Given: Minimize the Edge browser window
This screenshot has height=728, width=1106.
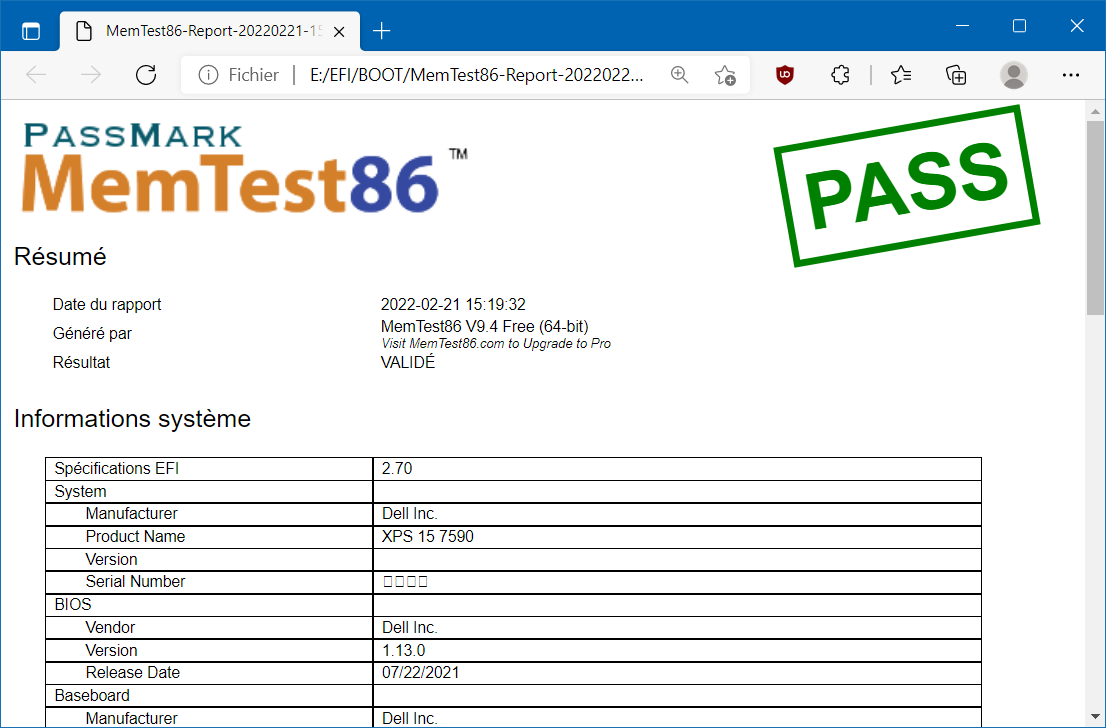Looking at the screenshot, I should point(962,26).
